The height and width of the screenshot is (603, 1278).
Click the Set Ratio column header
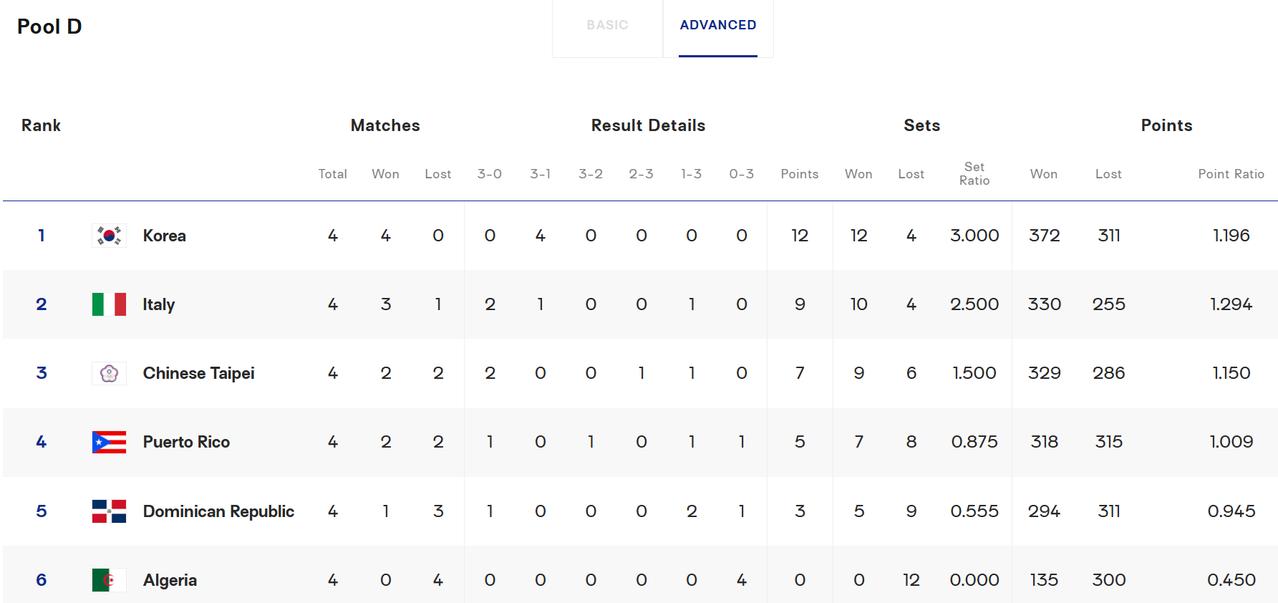coord(974,174)
